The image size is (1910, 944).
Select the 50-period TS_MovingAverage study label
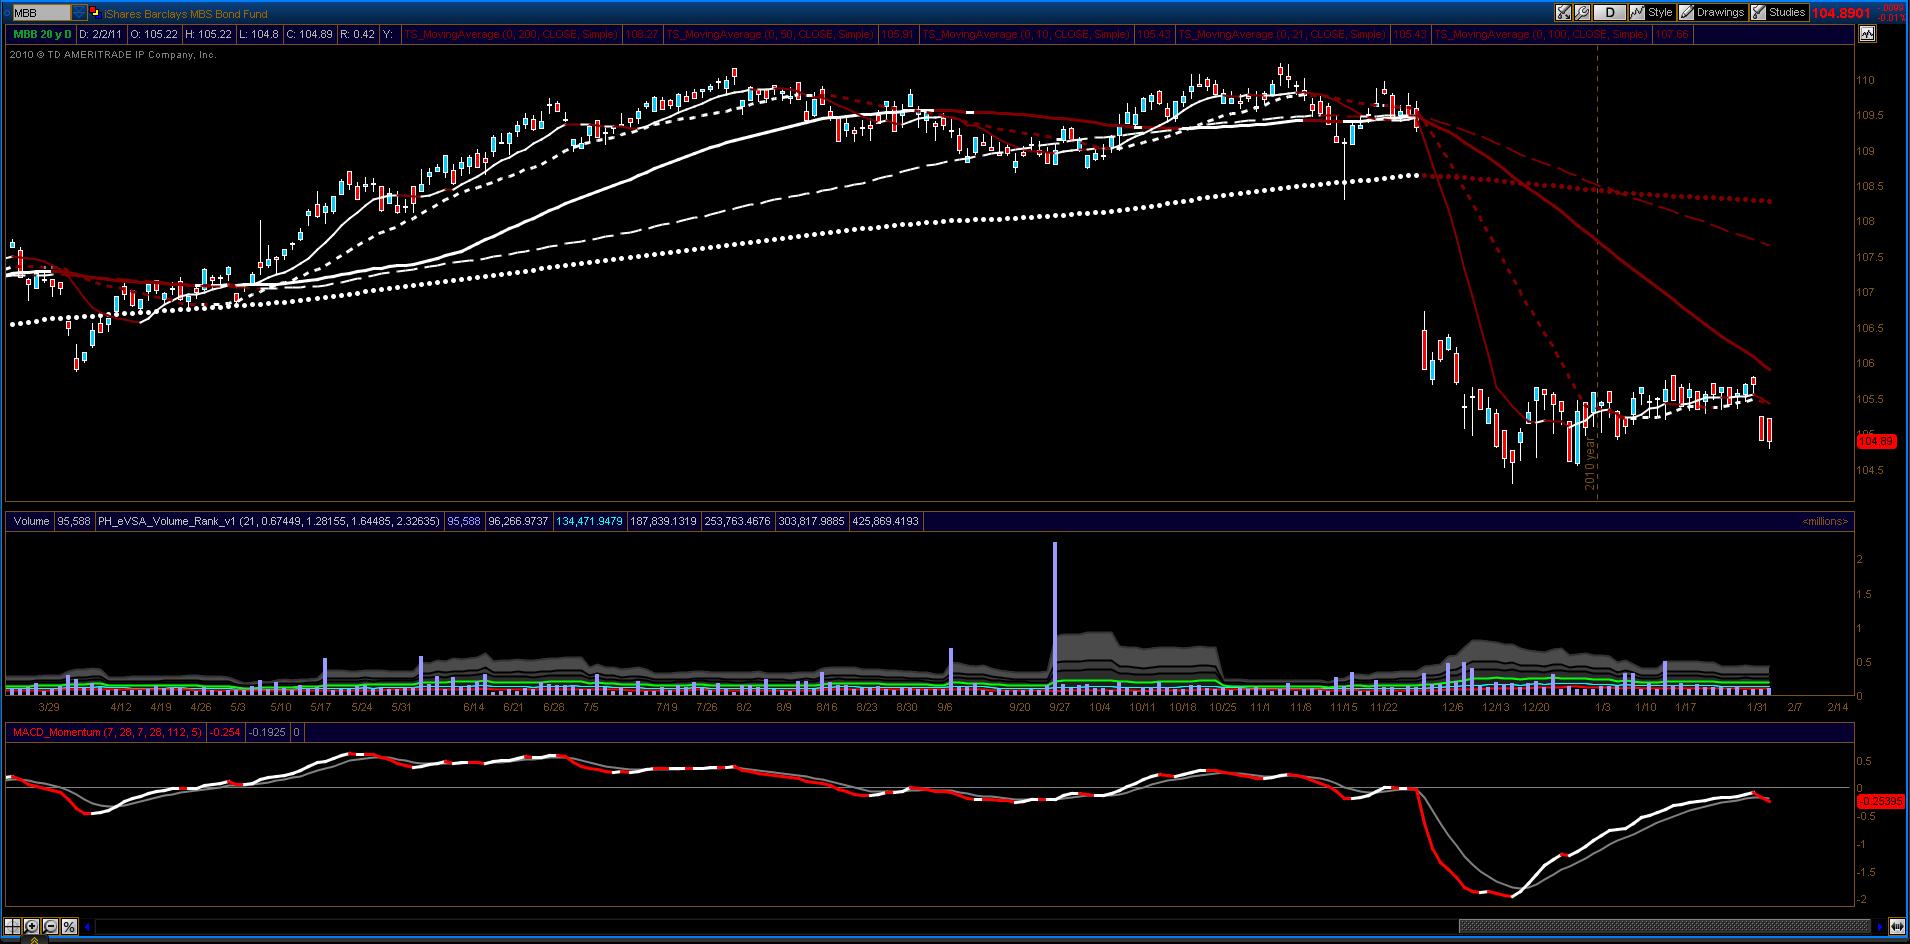coord(768,34)
